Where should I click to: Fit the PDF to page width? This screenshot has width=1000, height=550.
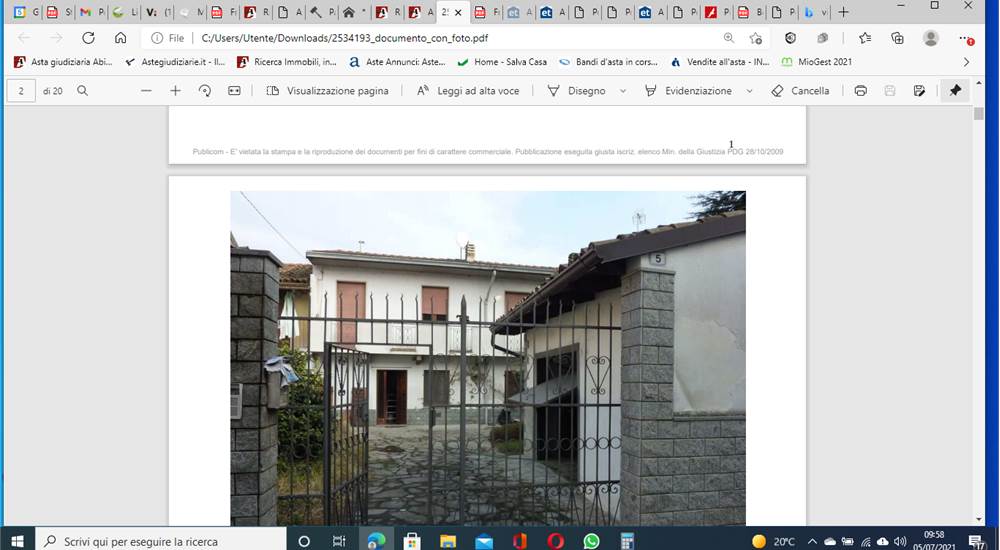click(x=234, y=91)
